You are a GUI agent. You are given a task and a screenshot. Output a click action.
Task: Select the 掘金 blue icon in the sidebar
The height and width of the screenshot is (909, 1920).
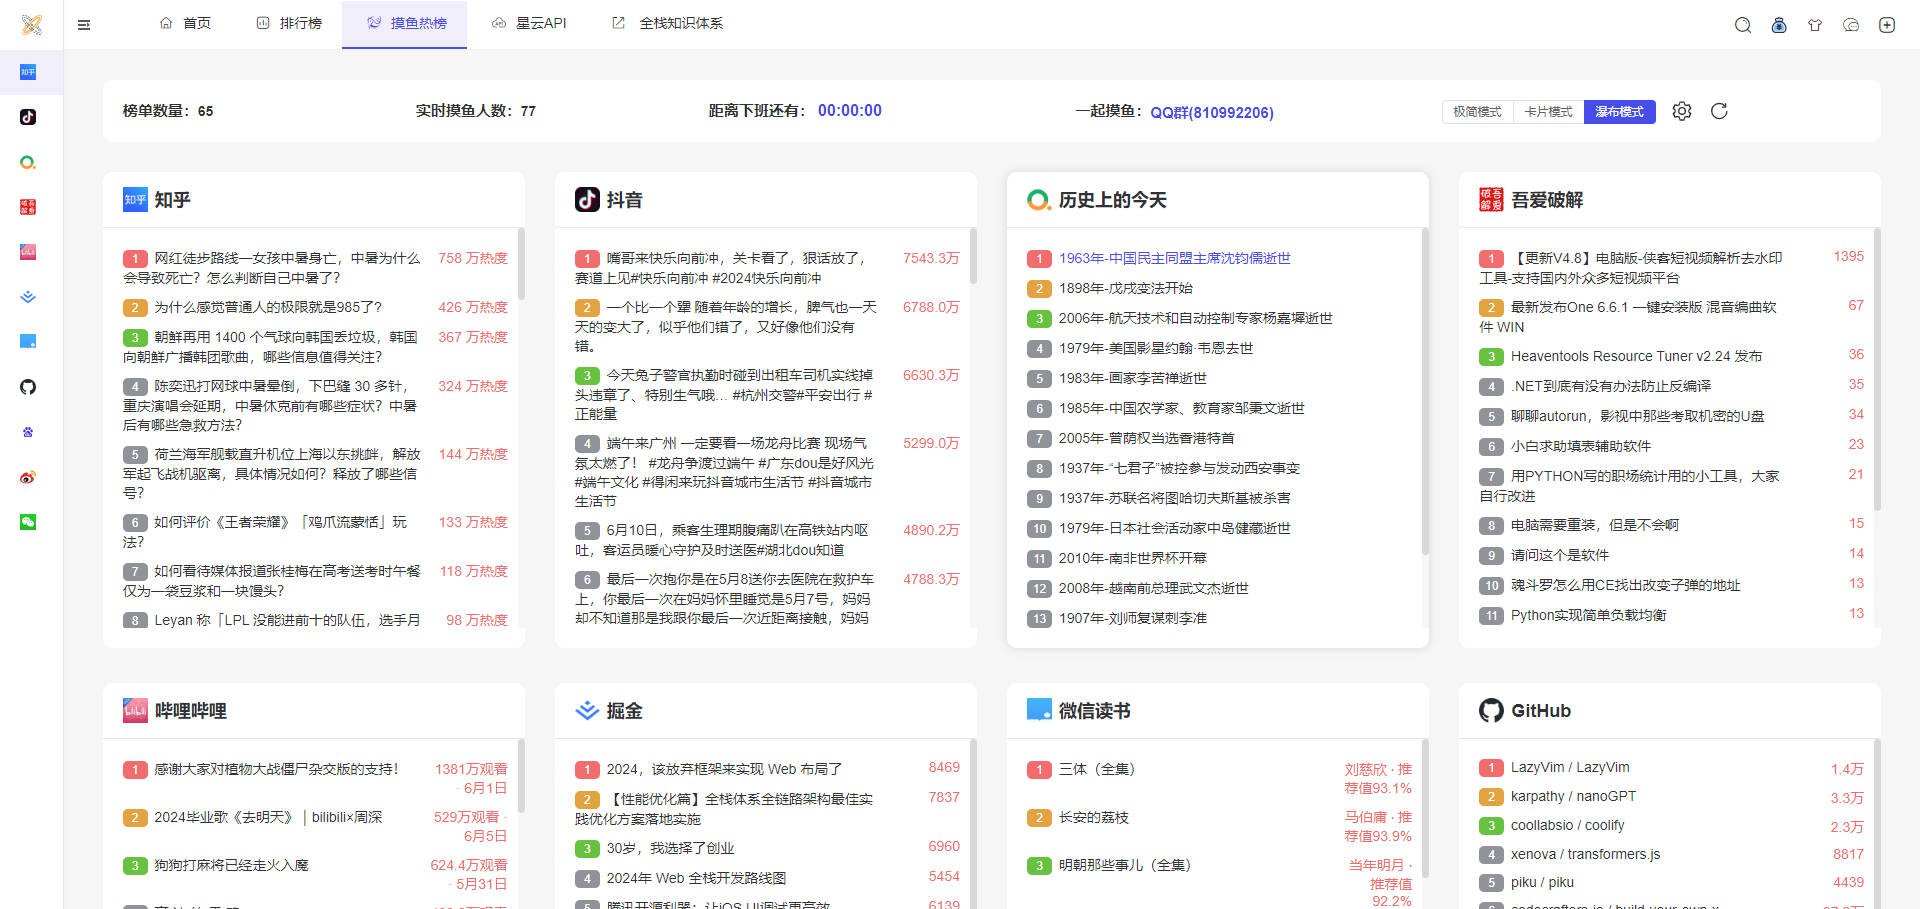point(28,297)
